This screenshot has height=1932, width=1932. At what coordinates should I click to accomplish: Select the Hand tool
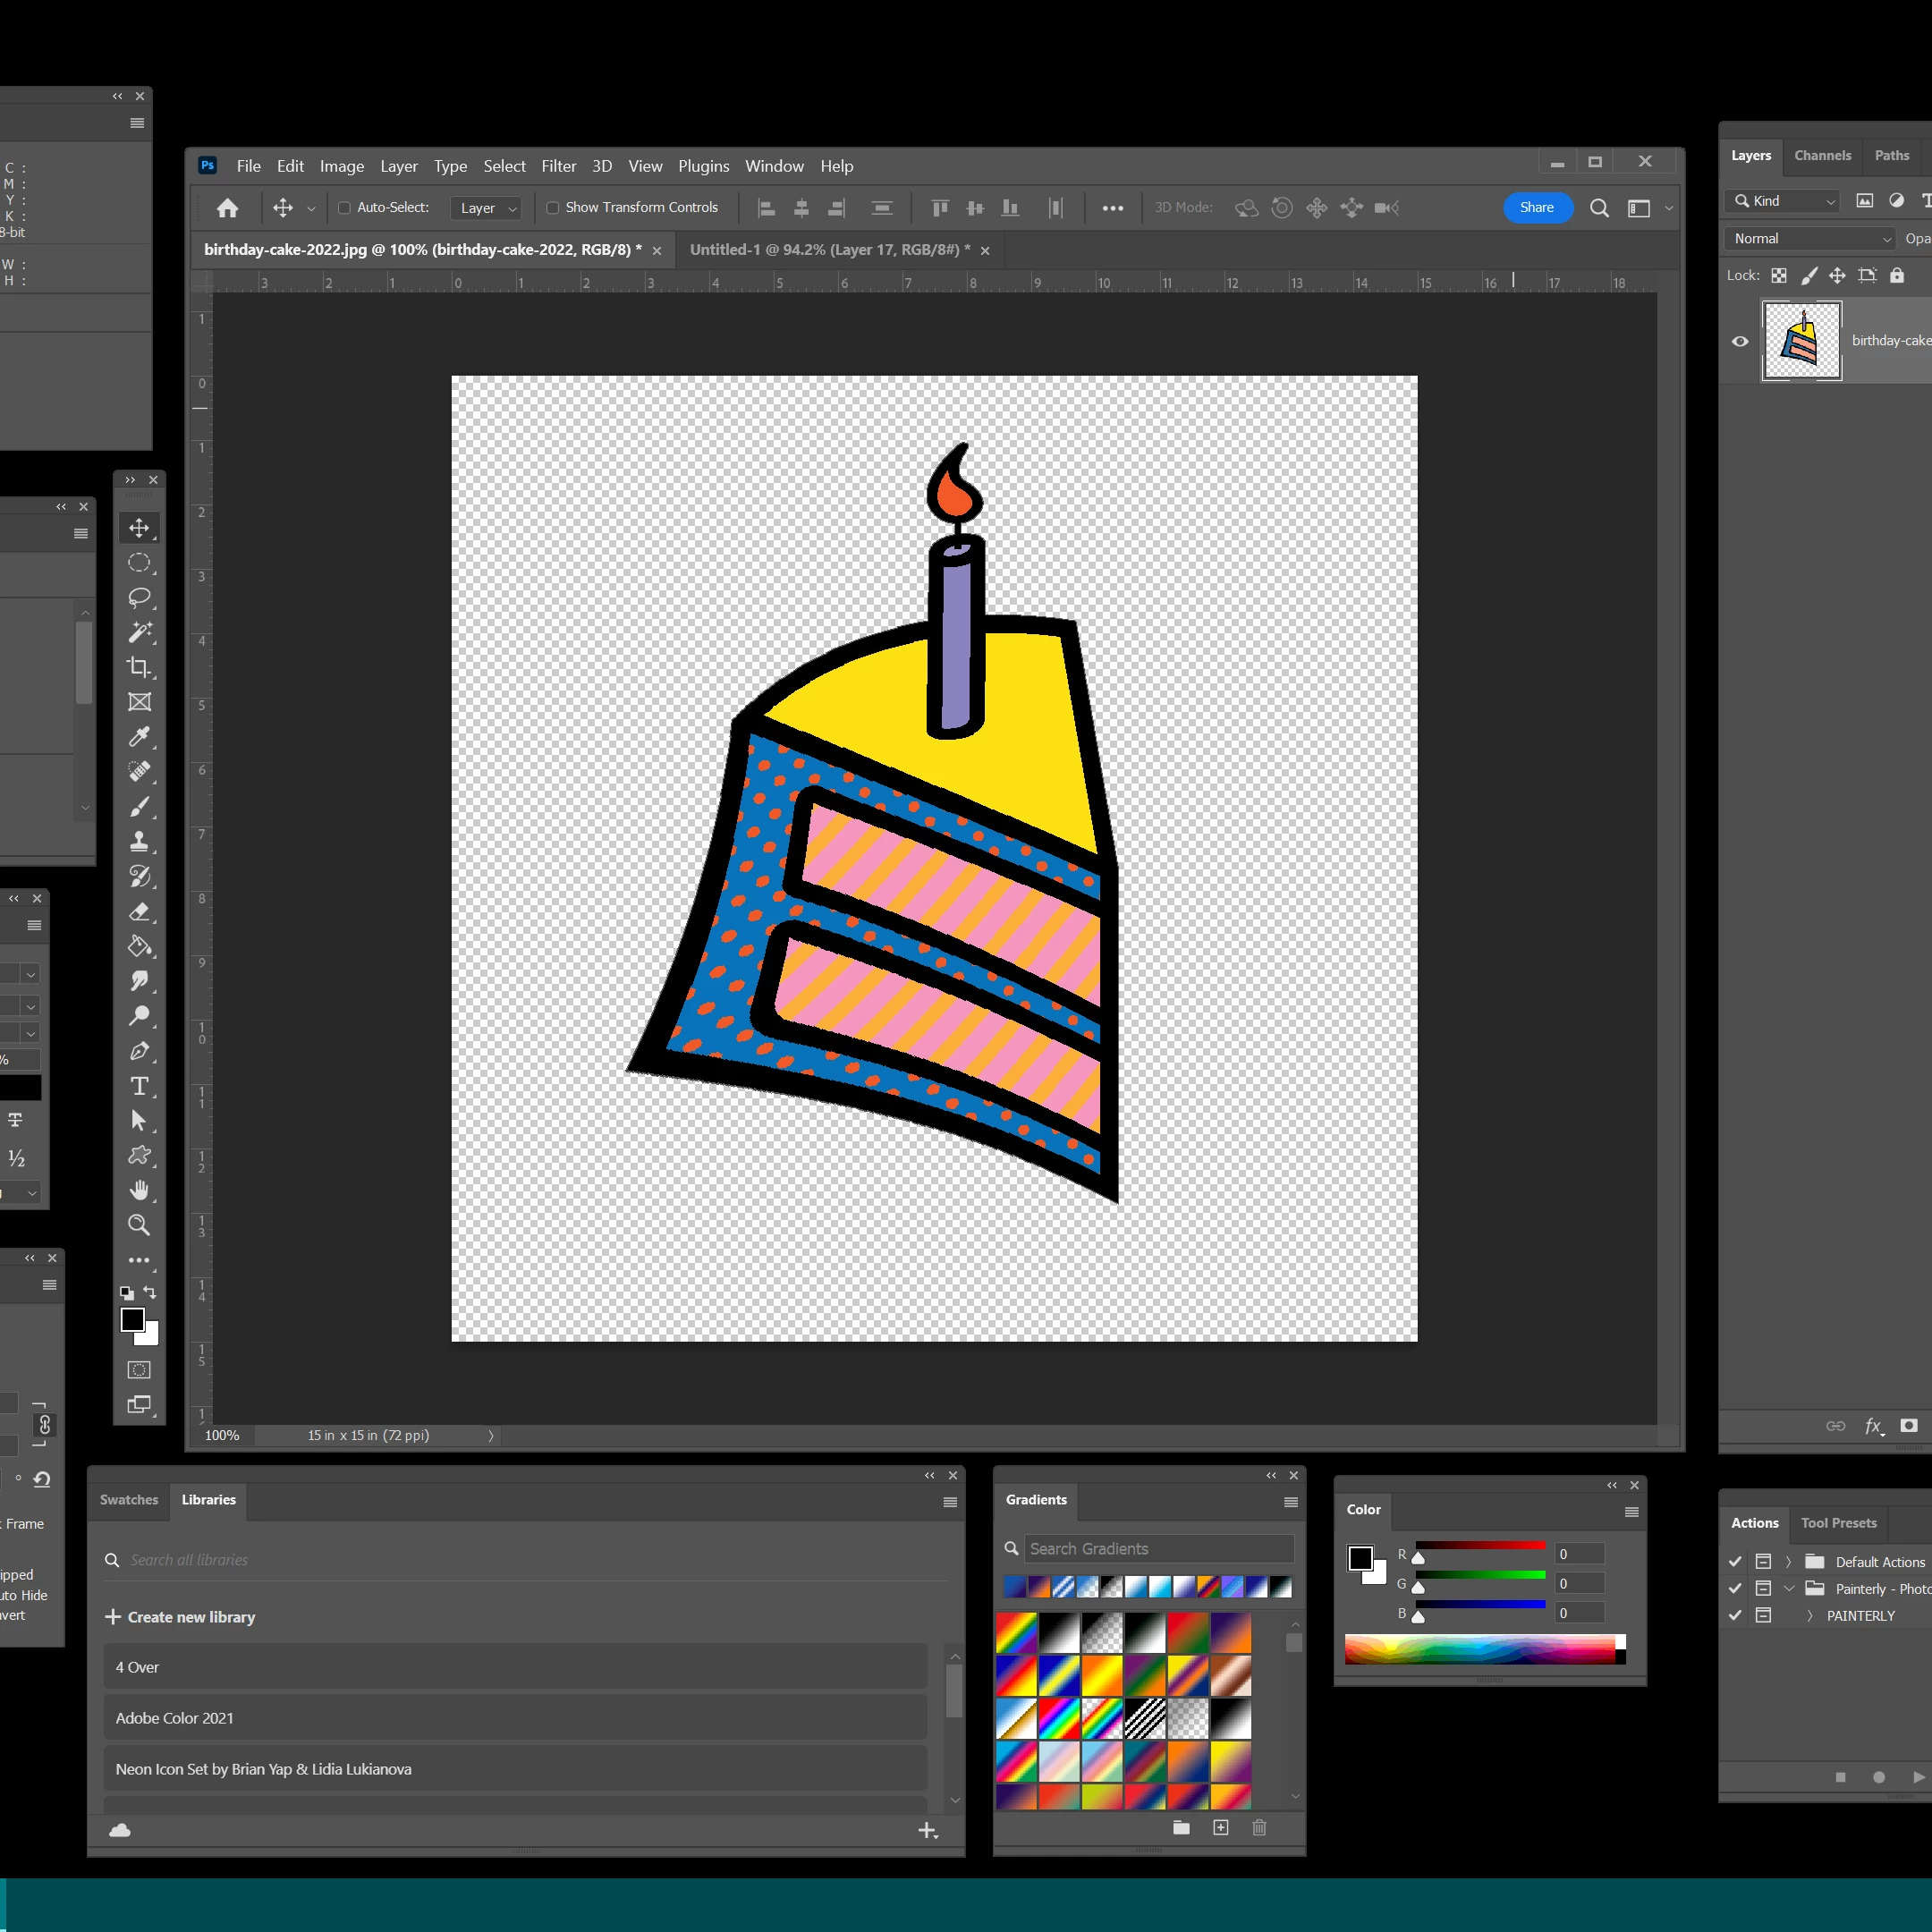(139, 1190)
